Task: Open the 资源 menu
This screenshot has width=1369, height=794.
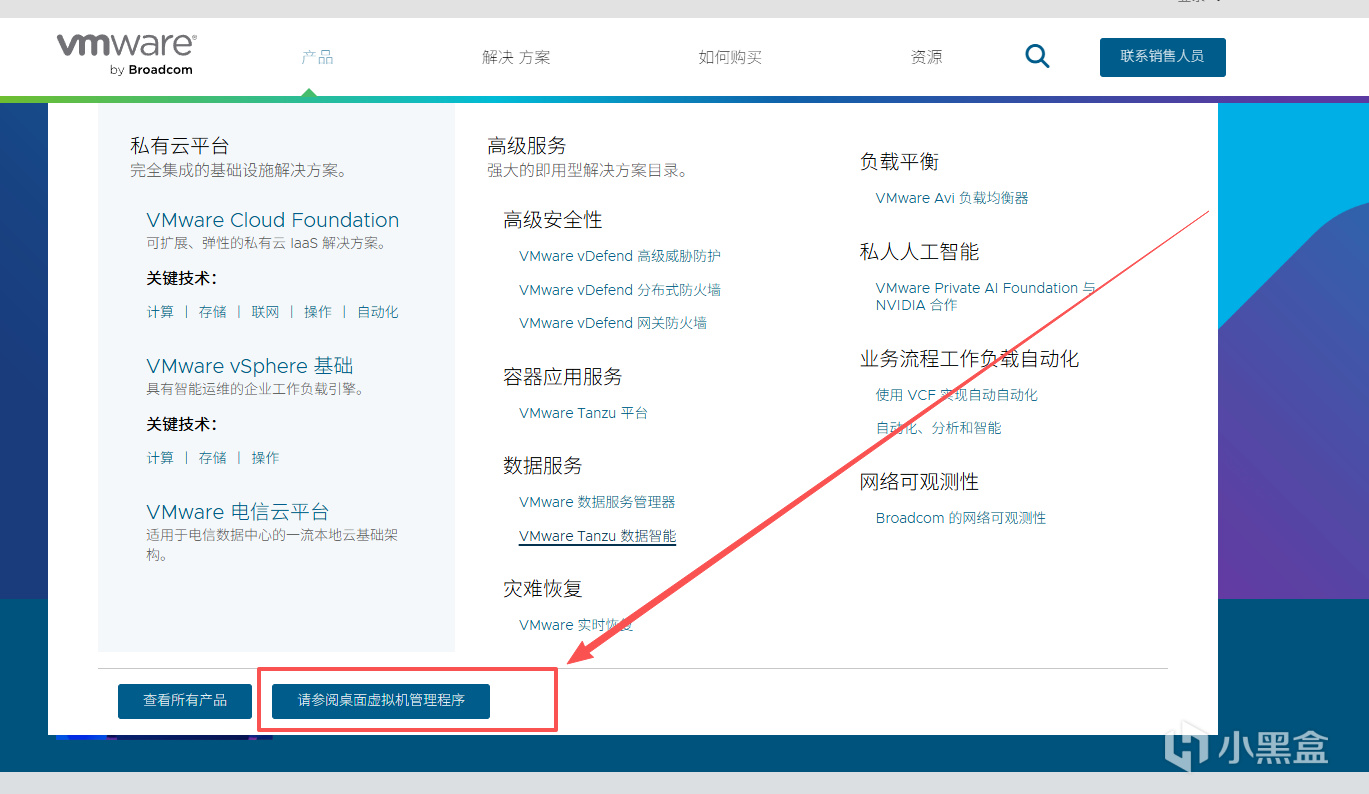Action: [x=926, y=57]
